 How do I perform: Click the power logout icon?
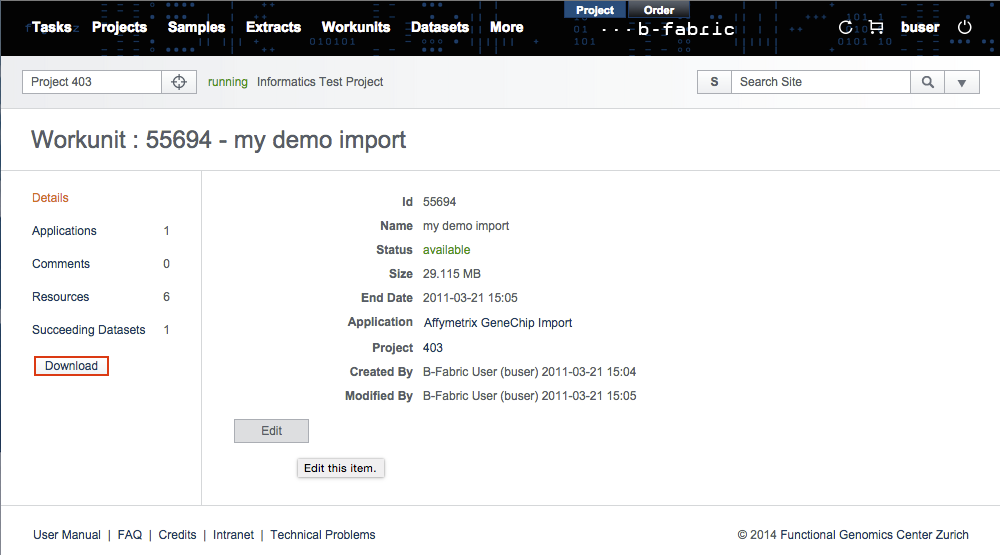pos(965,28)
